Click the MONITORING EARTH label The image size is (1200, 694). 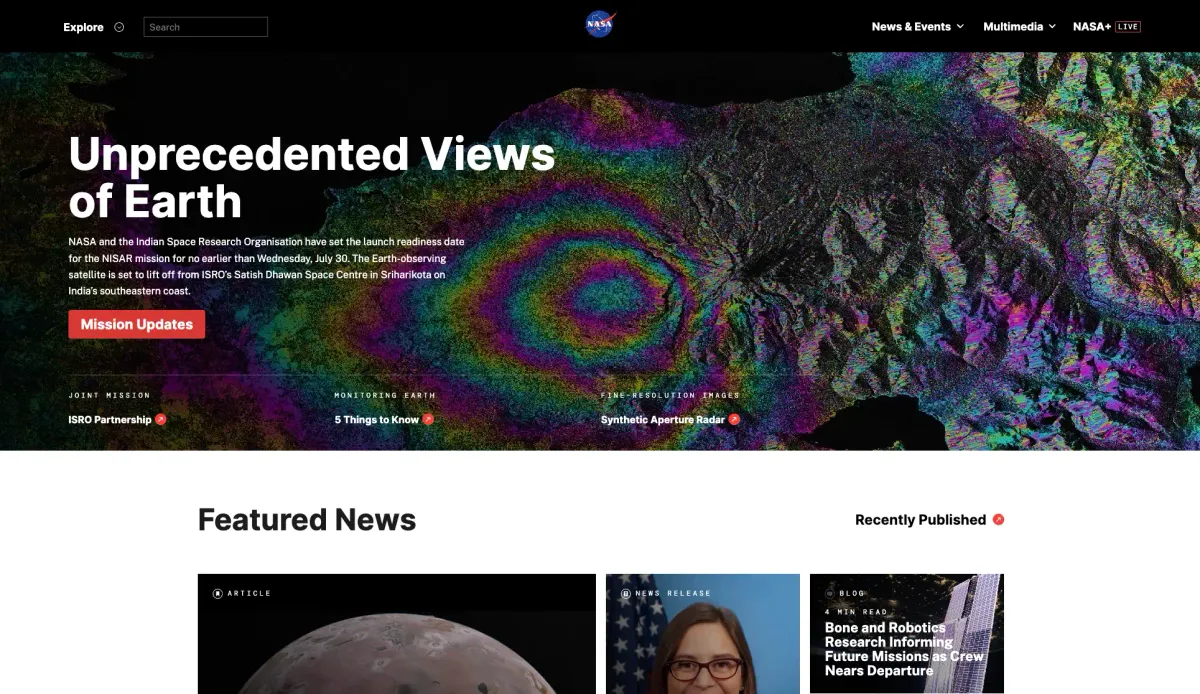point(385,396)
